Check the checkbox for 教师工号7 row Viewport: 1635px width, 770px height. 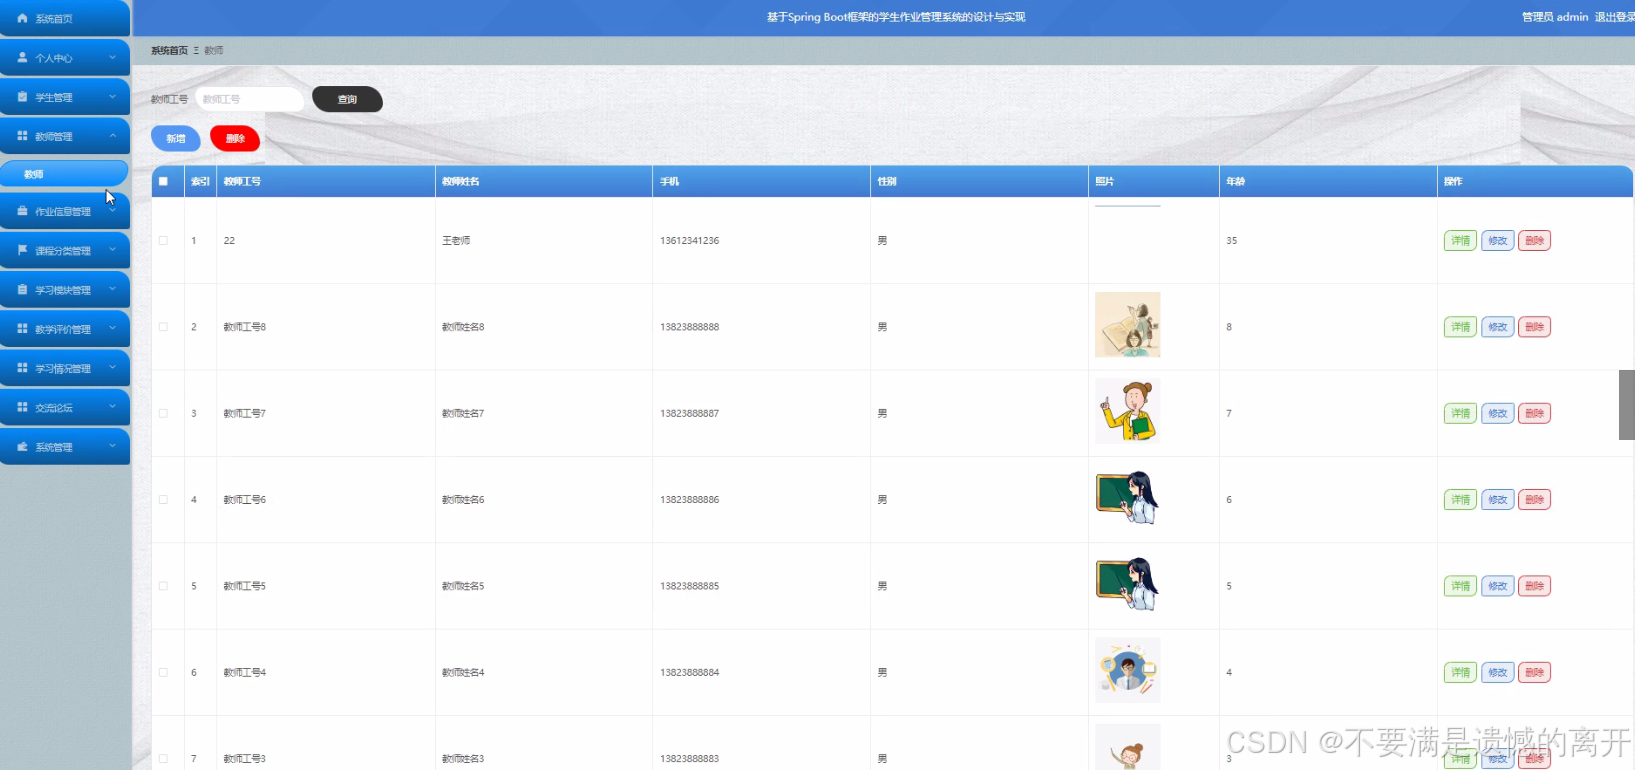(163, 413)
